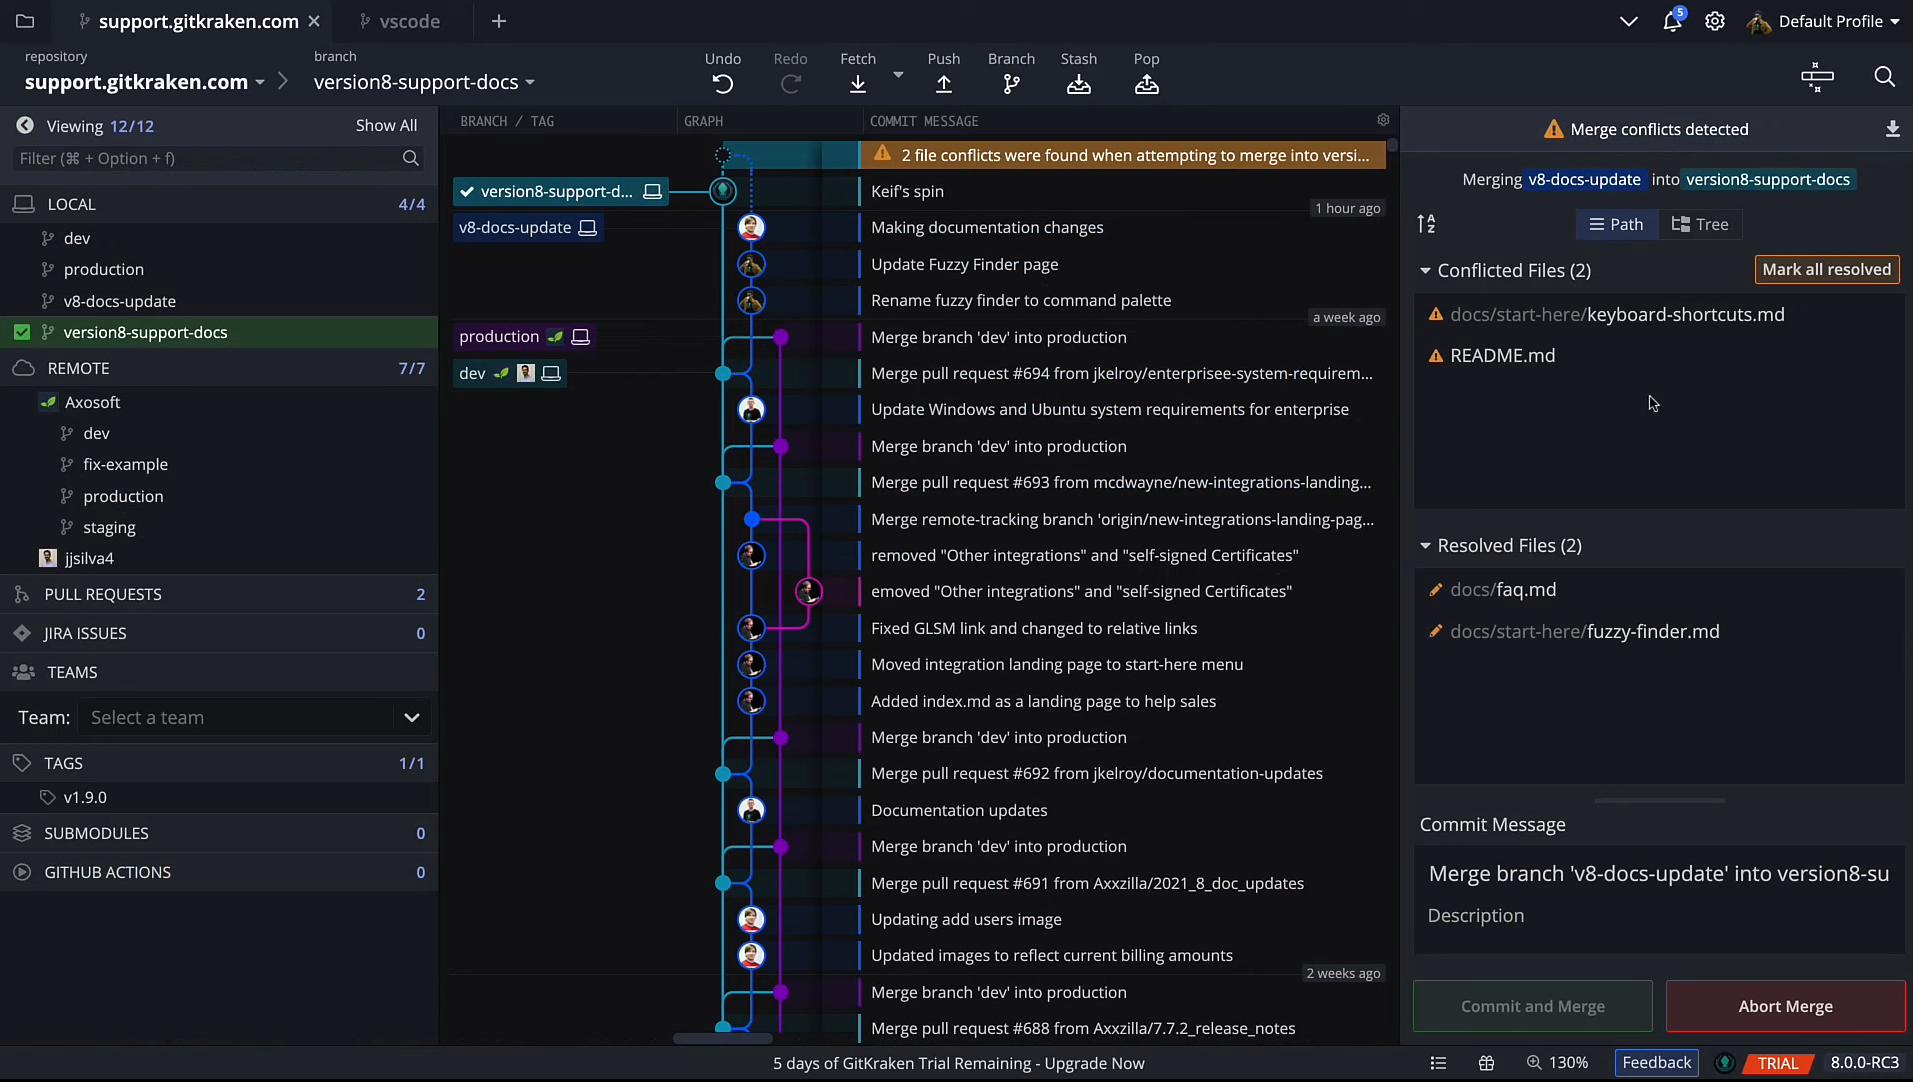
Task: Click the Pop stash icon
Action: click(1146, 84)
